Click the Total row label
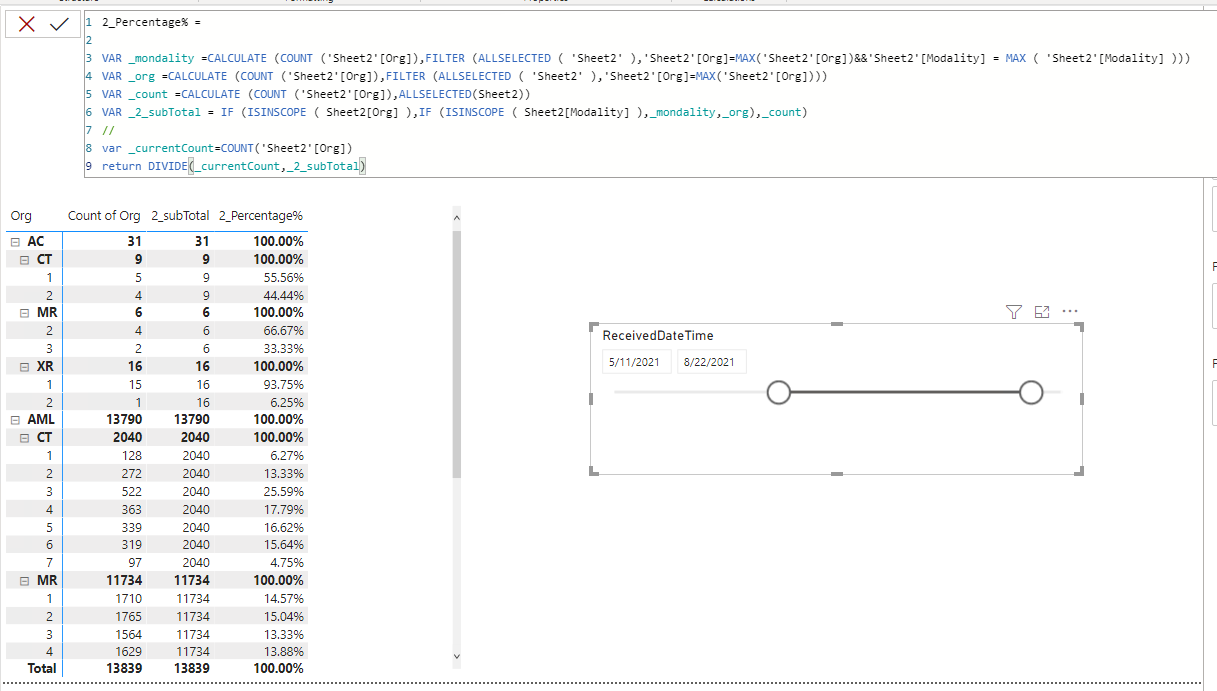This screenshot has width=1217, height=691. (x=42, y=668)
